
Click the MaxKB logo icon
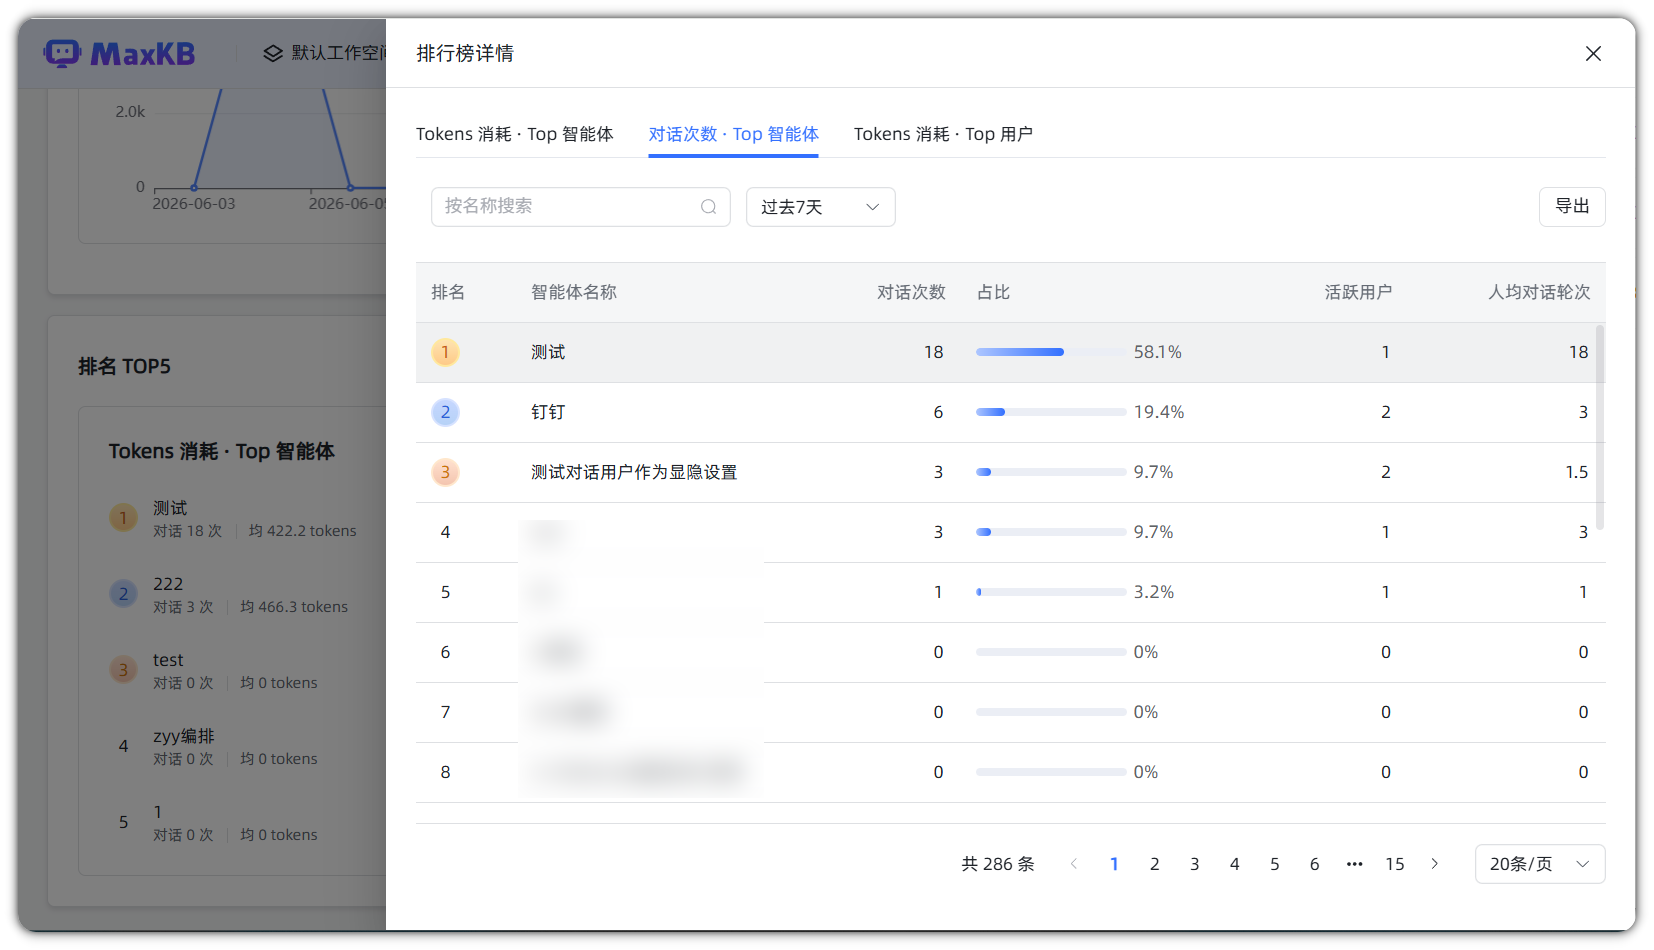tap(62, 53)
